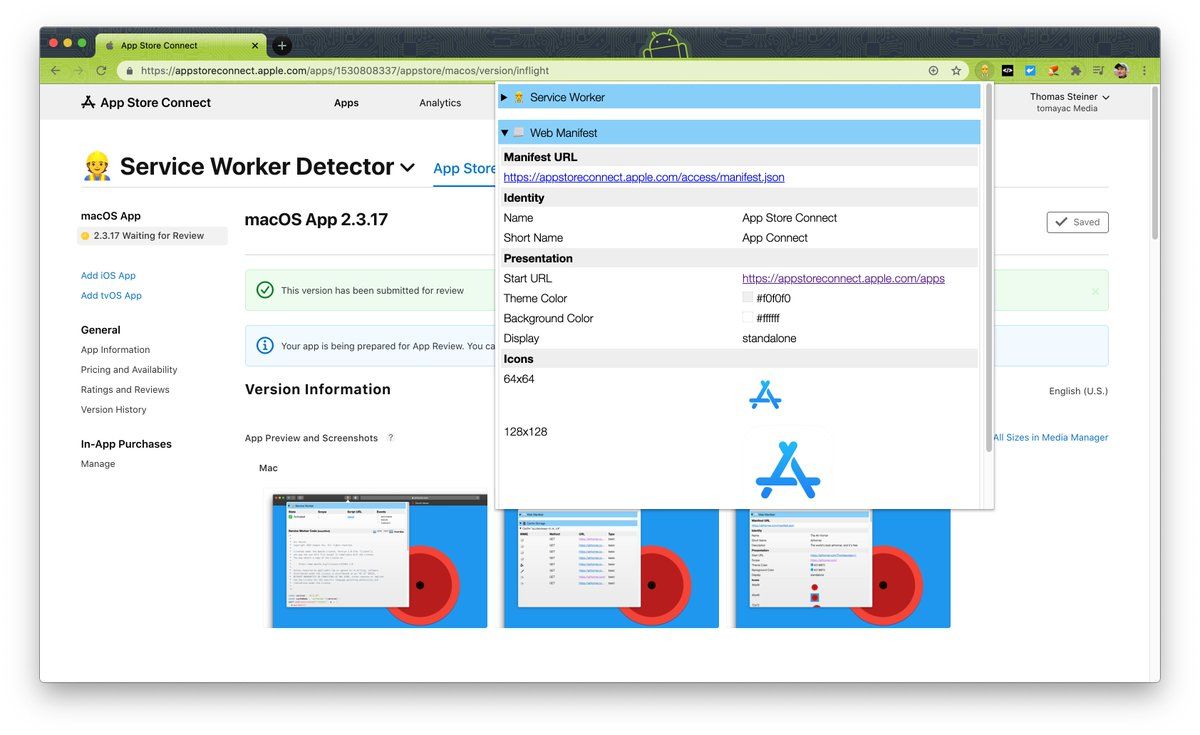This screenshot has height=735, width=1200.
Task: Open a new browser tab
Action: [282, 45]
